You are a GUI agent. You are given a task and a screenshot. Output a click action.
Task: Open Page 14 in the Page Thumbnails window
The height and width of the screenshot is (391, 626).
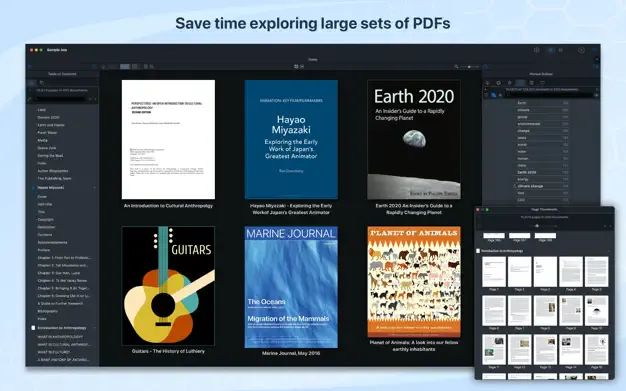pos(571,349)
